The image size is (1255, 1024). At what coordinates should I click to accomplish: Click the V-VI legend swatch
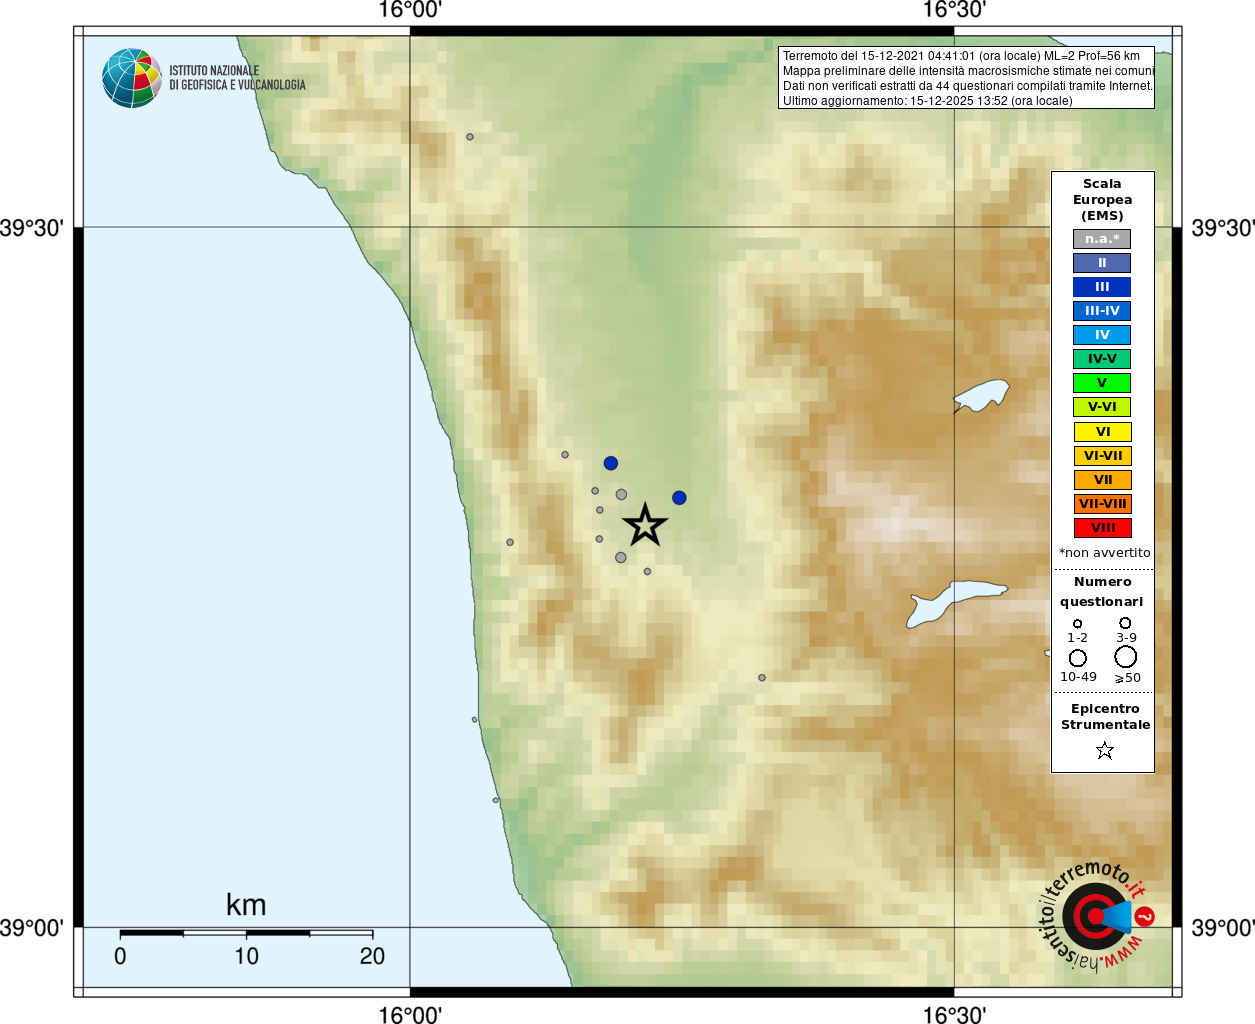click(x=1102, y=407)
